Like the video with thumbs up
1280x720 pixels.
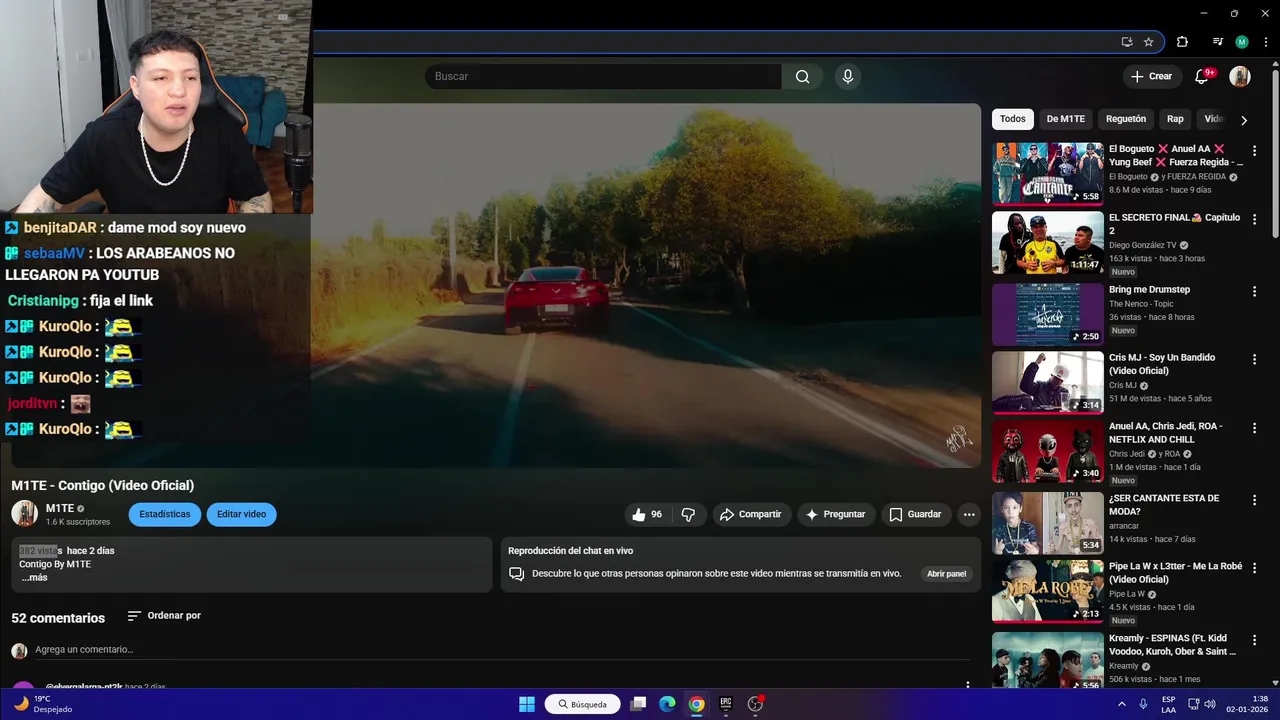(x=647, y=514)
